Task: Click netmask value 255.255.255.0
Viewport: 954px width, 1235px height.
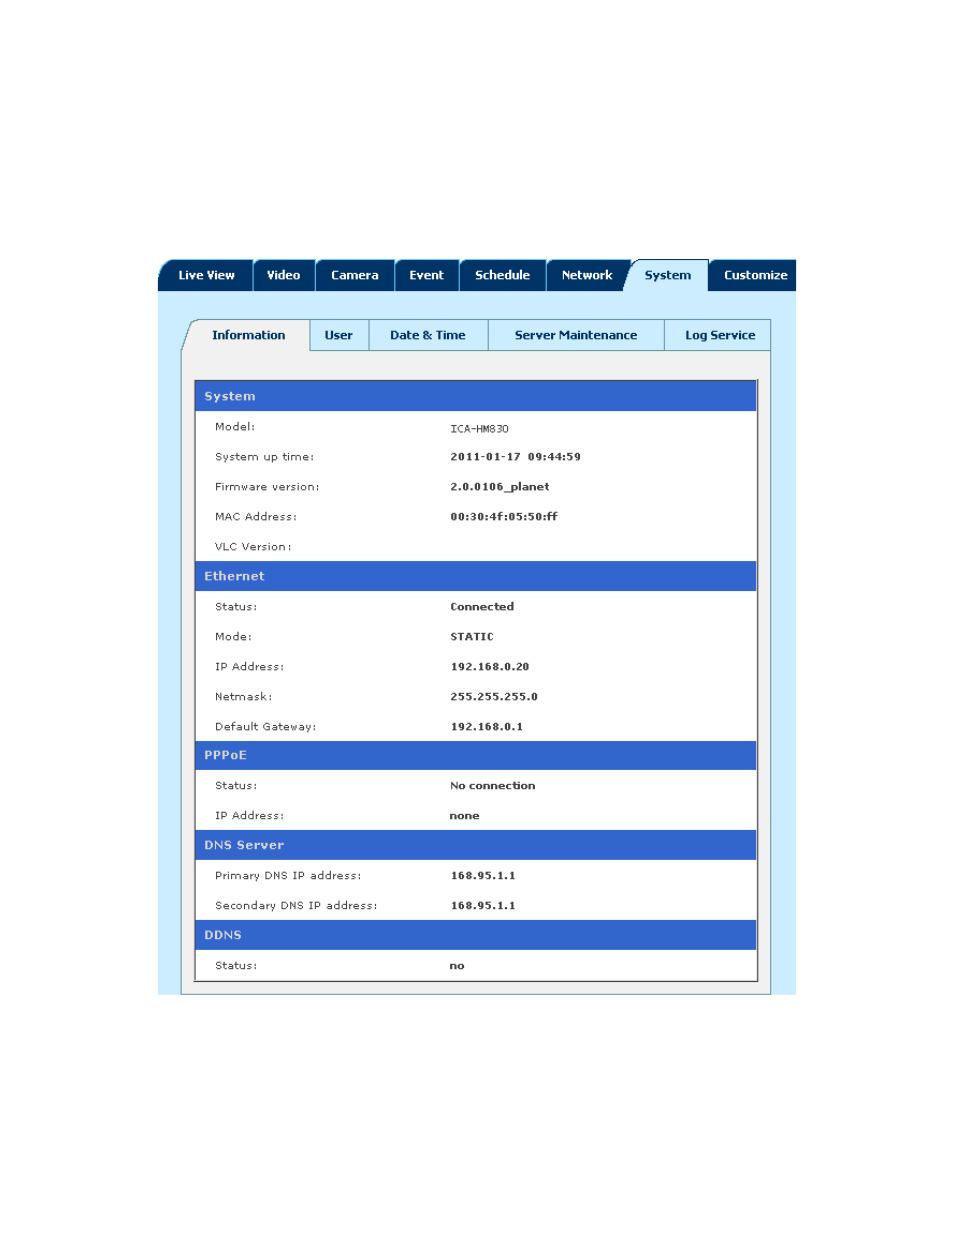Action: coord(494,697)
